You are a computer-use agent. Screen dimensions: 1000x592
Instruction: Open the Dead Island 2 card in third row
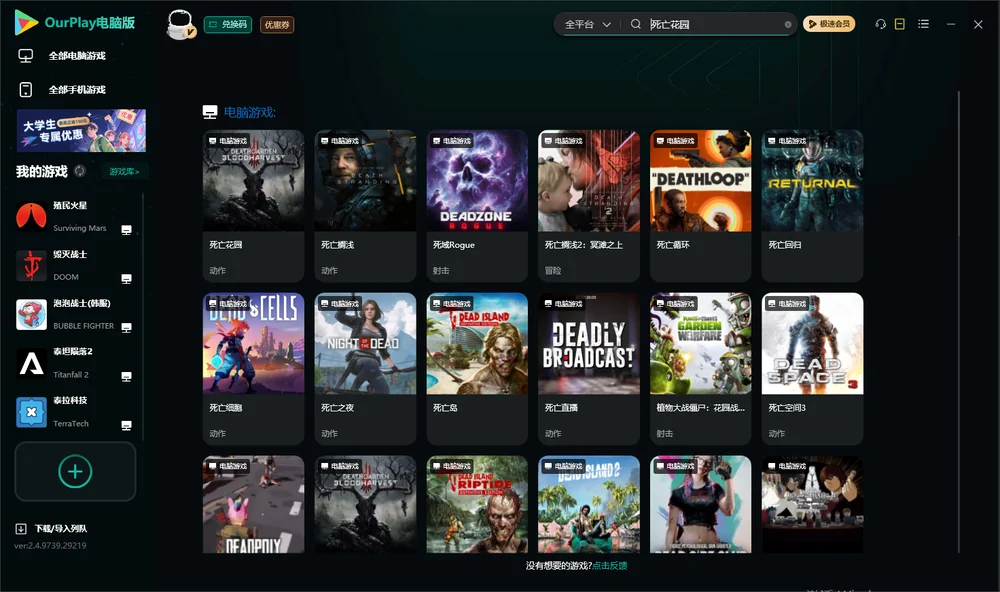pos(589,504)
